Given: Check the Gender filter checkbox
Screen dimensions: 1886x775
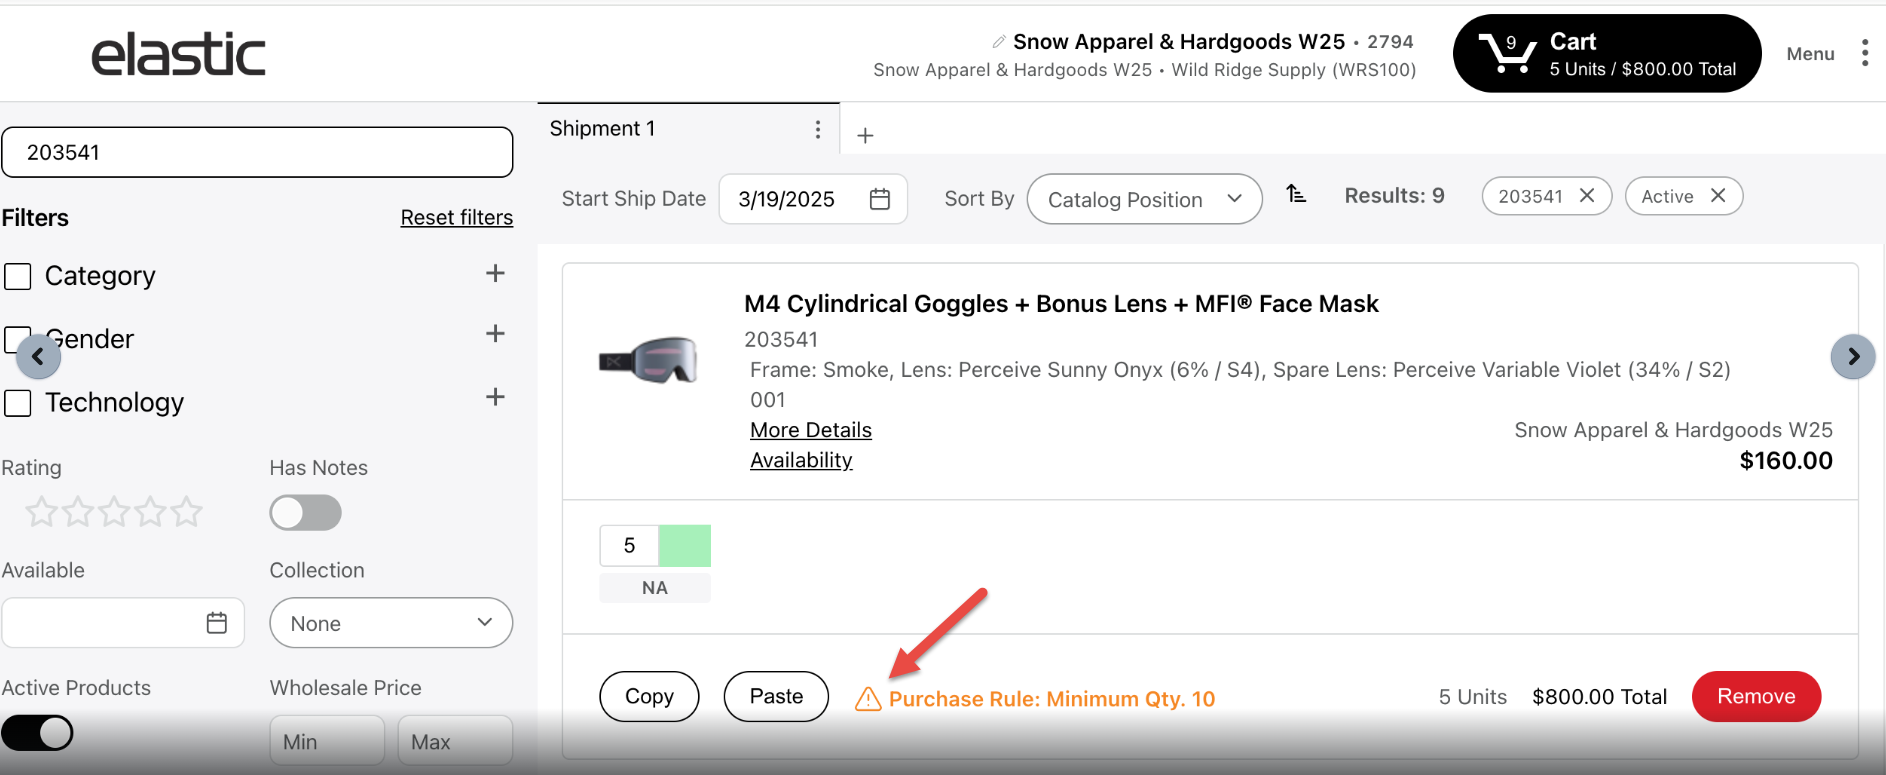Looking at the screenshot, I should 18,340.
